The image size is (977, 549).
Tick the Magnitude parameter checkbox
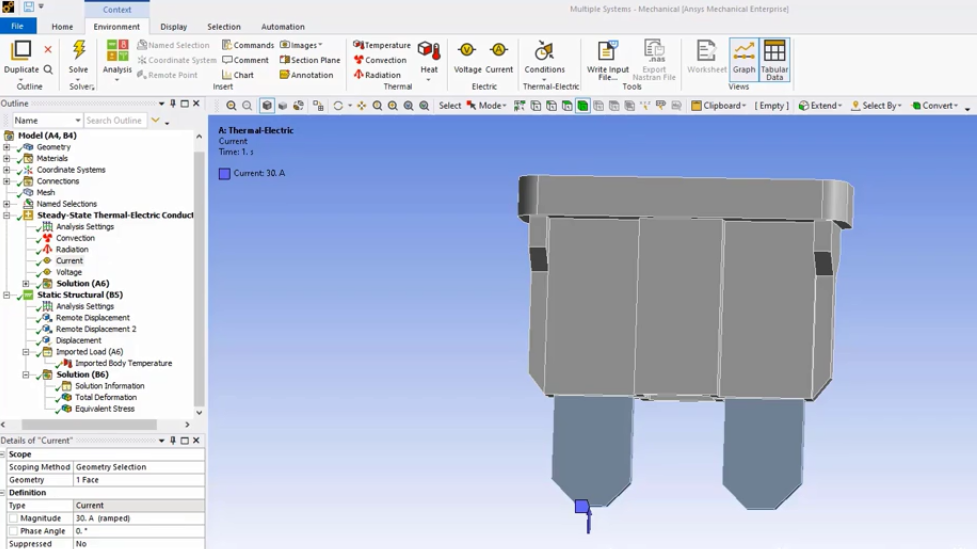tap(13, 518)
